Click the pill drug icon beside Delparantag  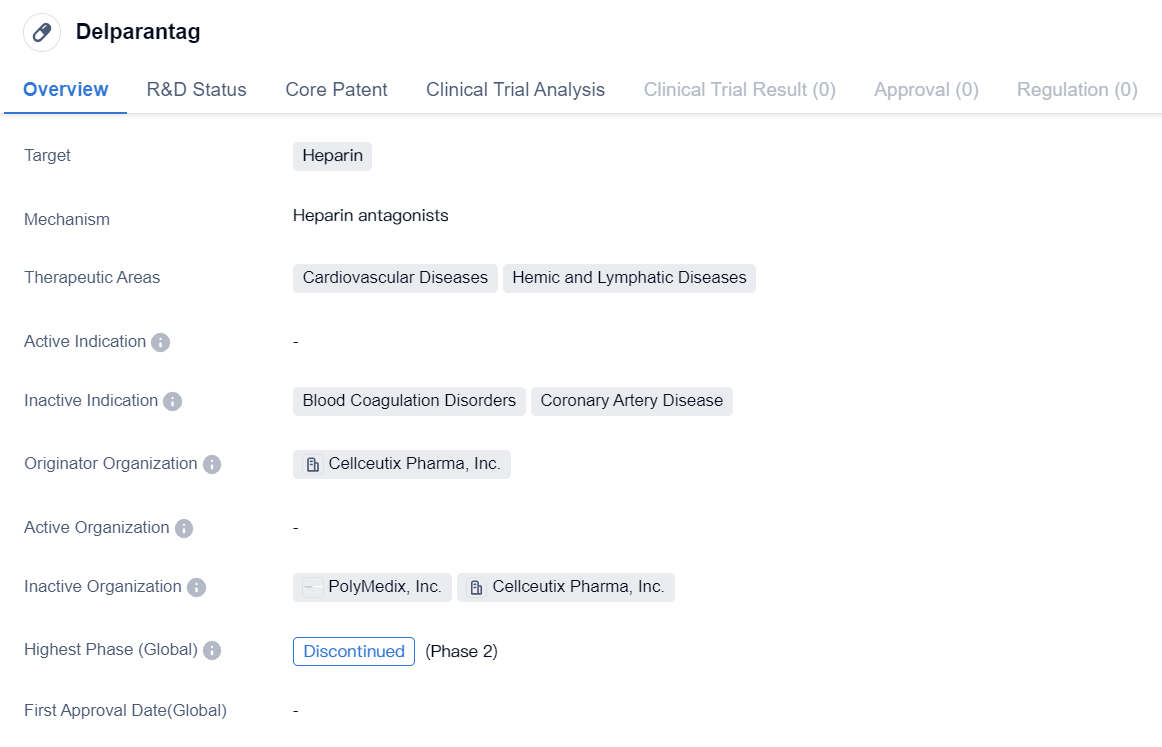pos(42,32)
